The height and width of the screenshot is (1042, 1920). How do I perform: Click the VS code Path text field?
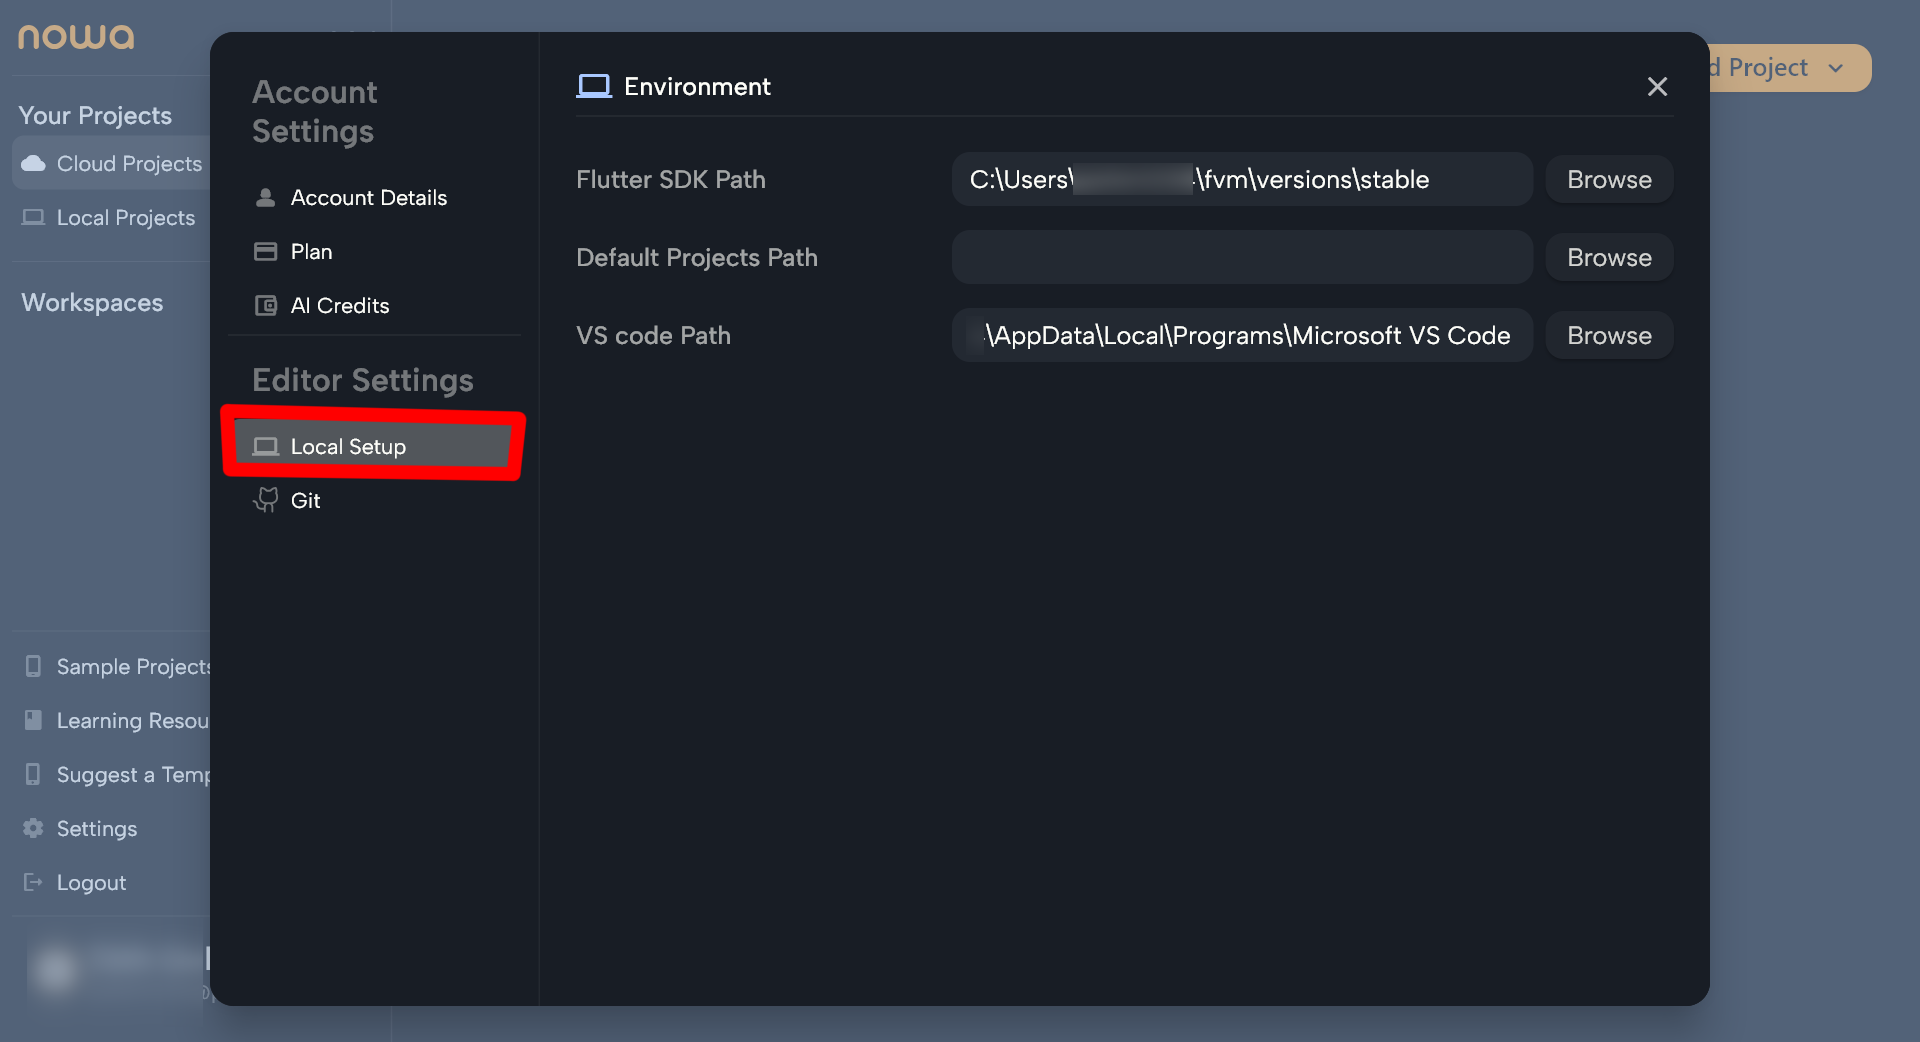click(x=1241, y=336)
